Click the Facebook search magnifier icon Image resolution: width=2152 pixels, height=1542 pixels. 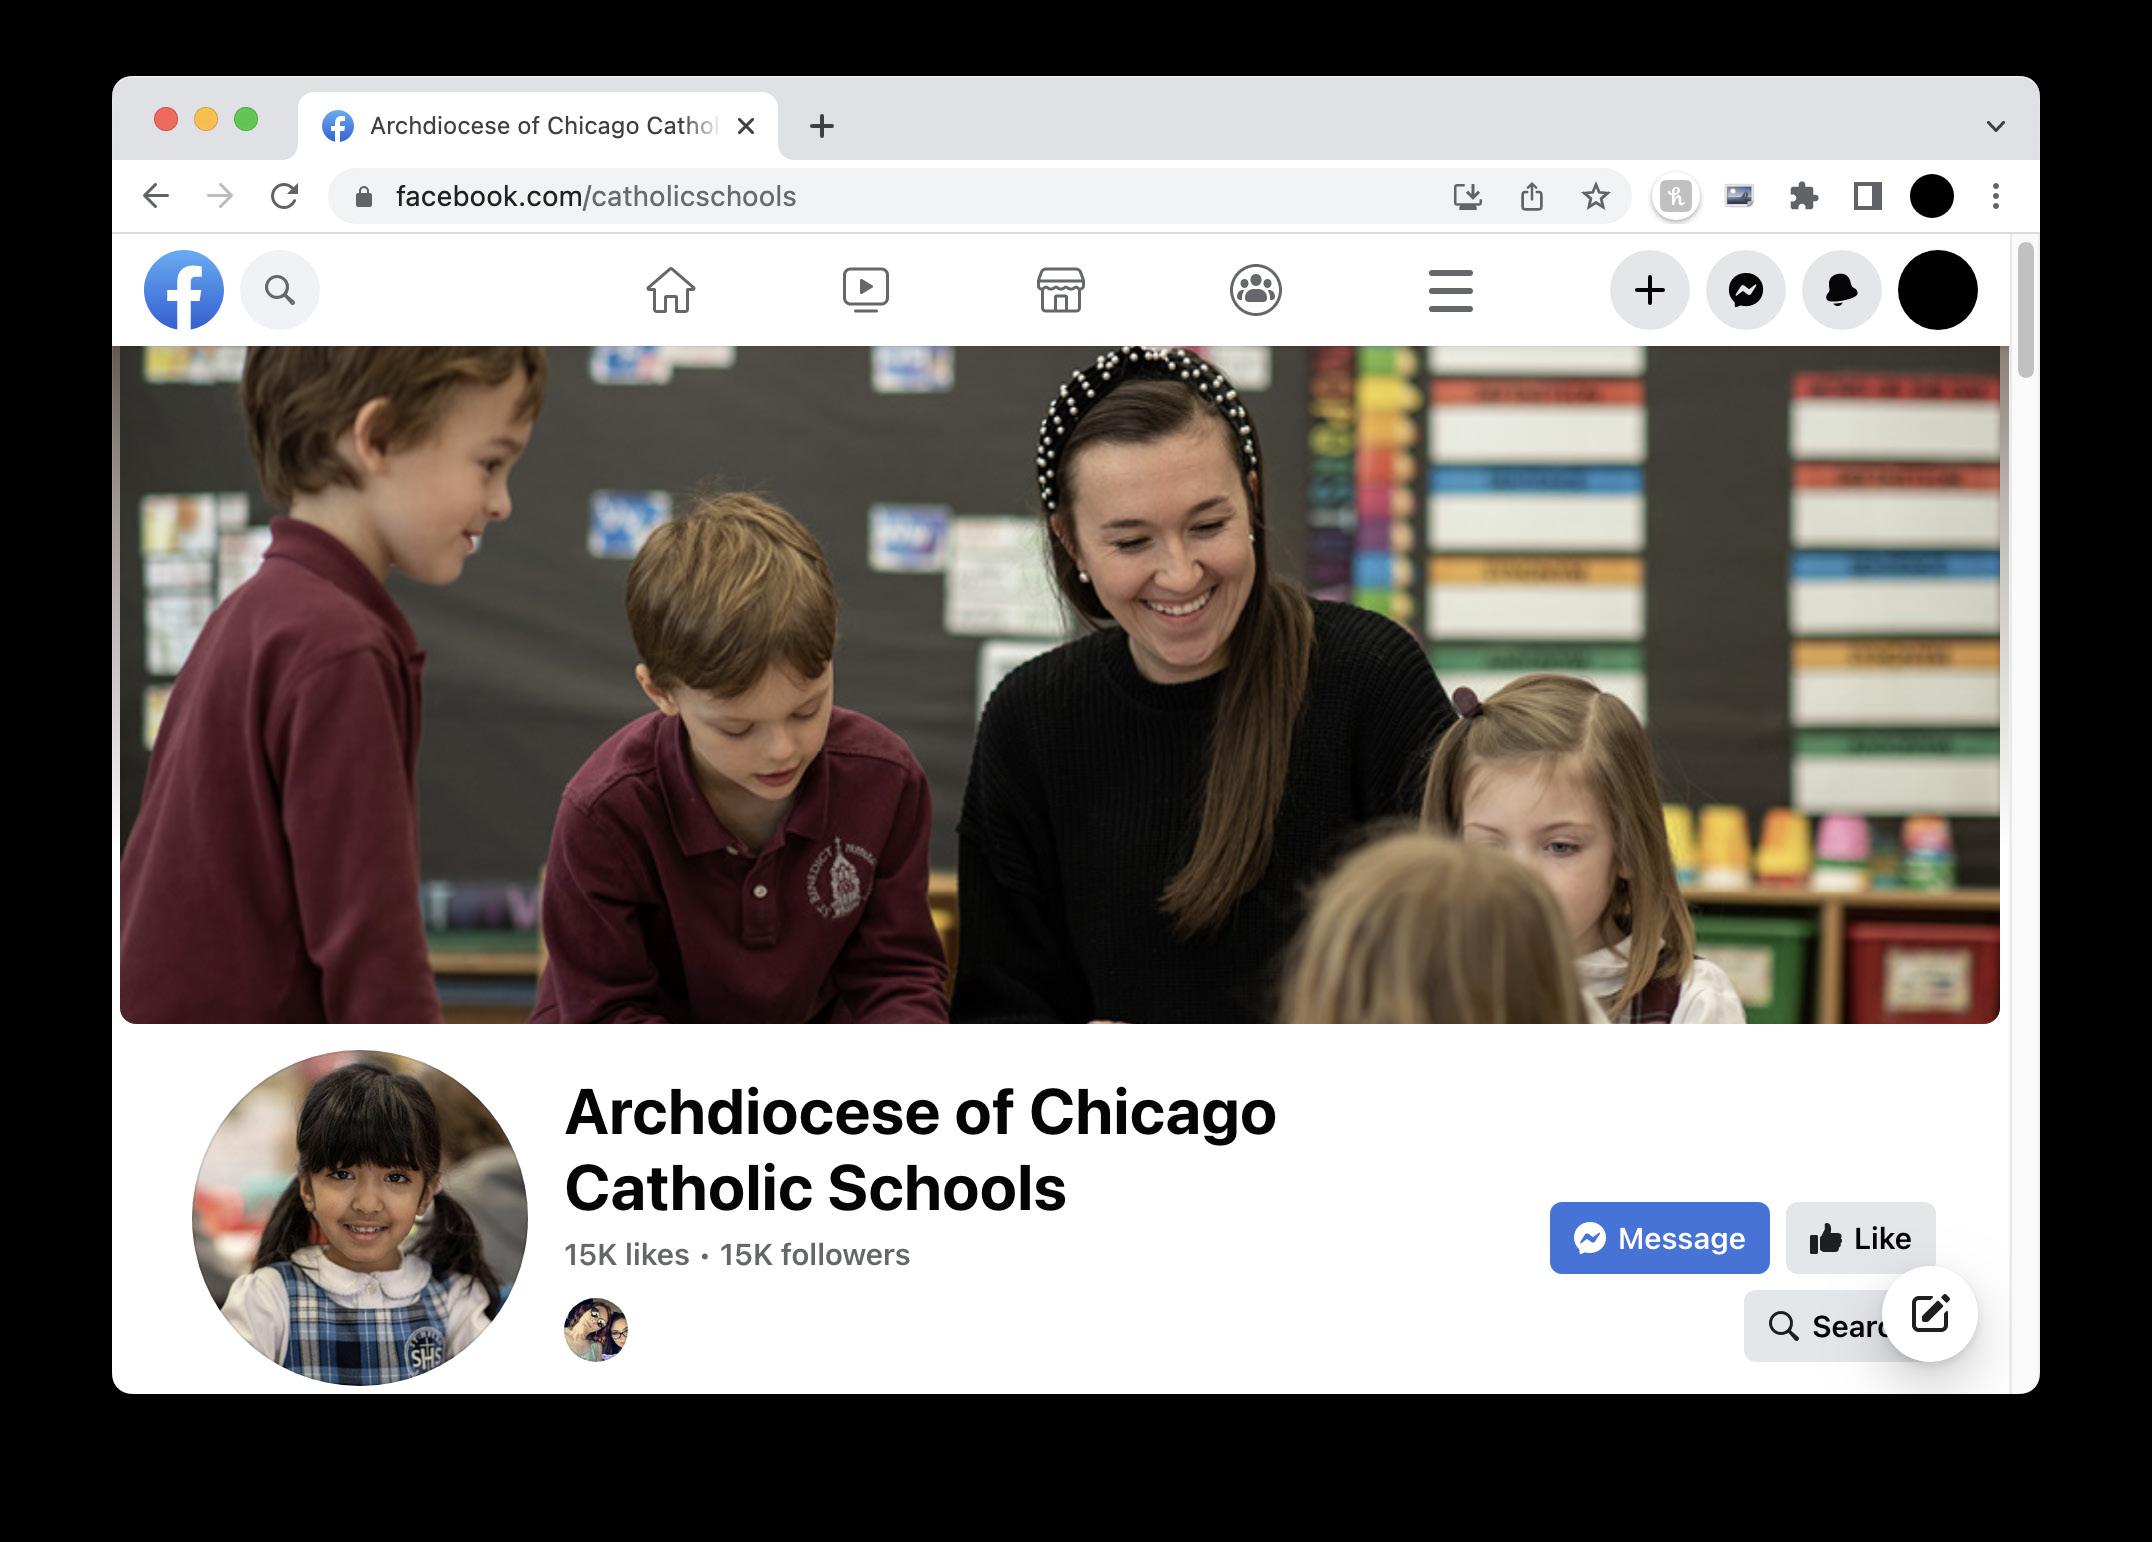point(280,291)
